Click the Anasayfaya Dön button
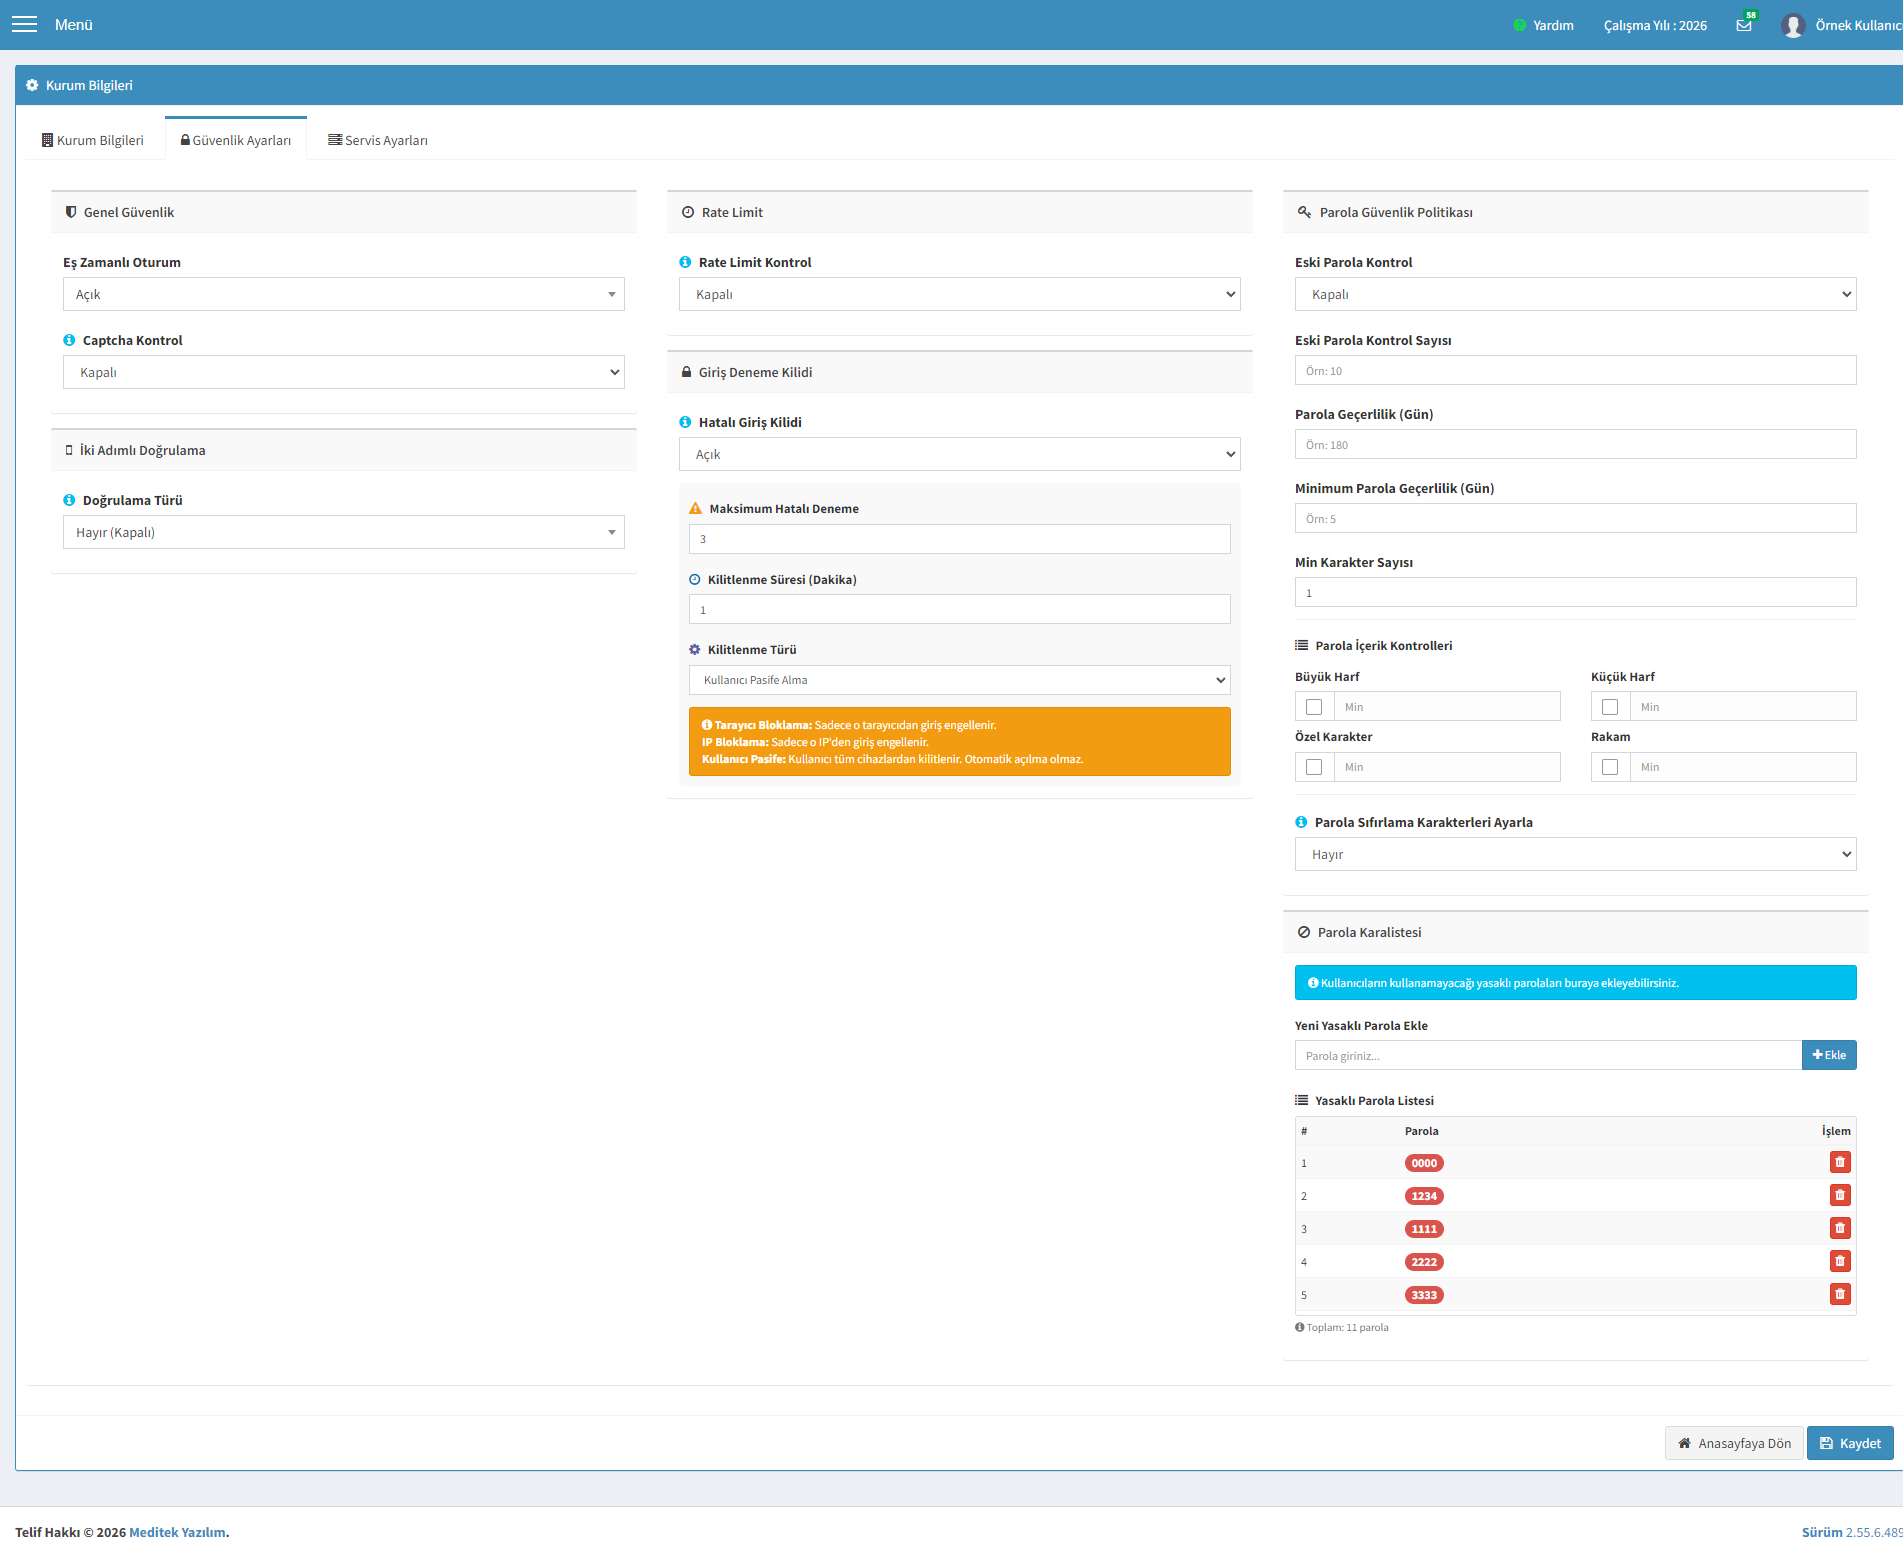Screen dimensions: 1903x1557 1734,1443
